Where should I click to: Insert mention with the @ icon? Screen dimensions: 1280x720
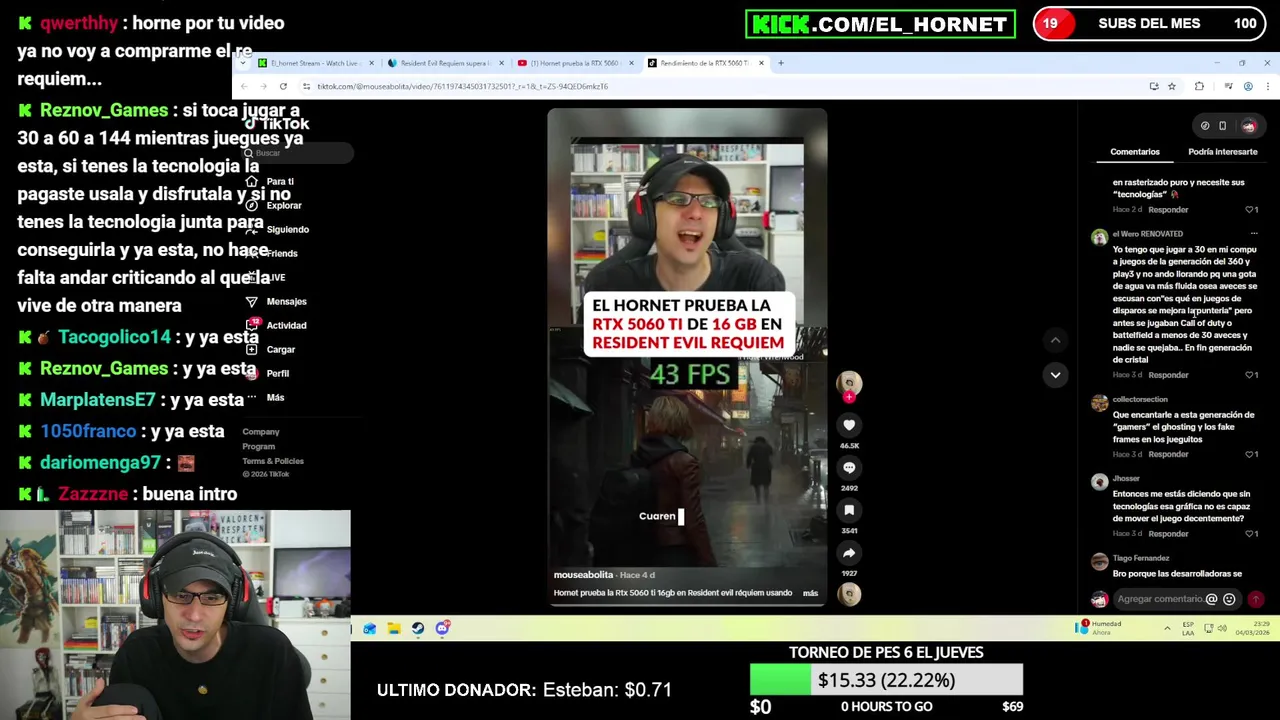point(1211,599)
